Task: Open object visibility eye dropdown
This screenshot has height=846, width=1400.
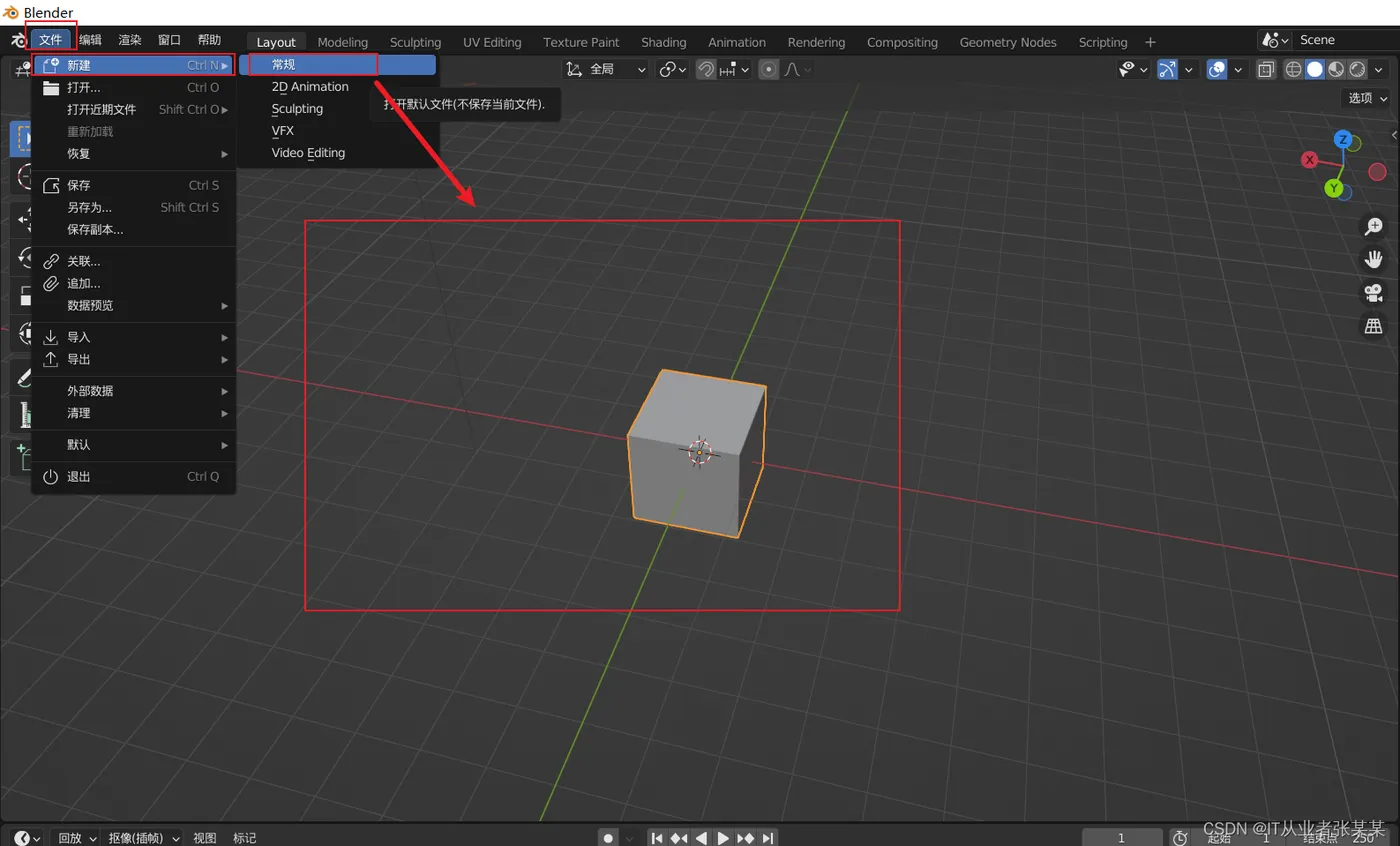Action: pos(1133,69)
